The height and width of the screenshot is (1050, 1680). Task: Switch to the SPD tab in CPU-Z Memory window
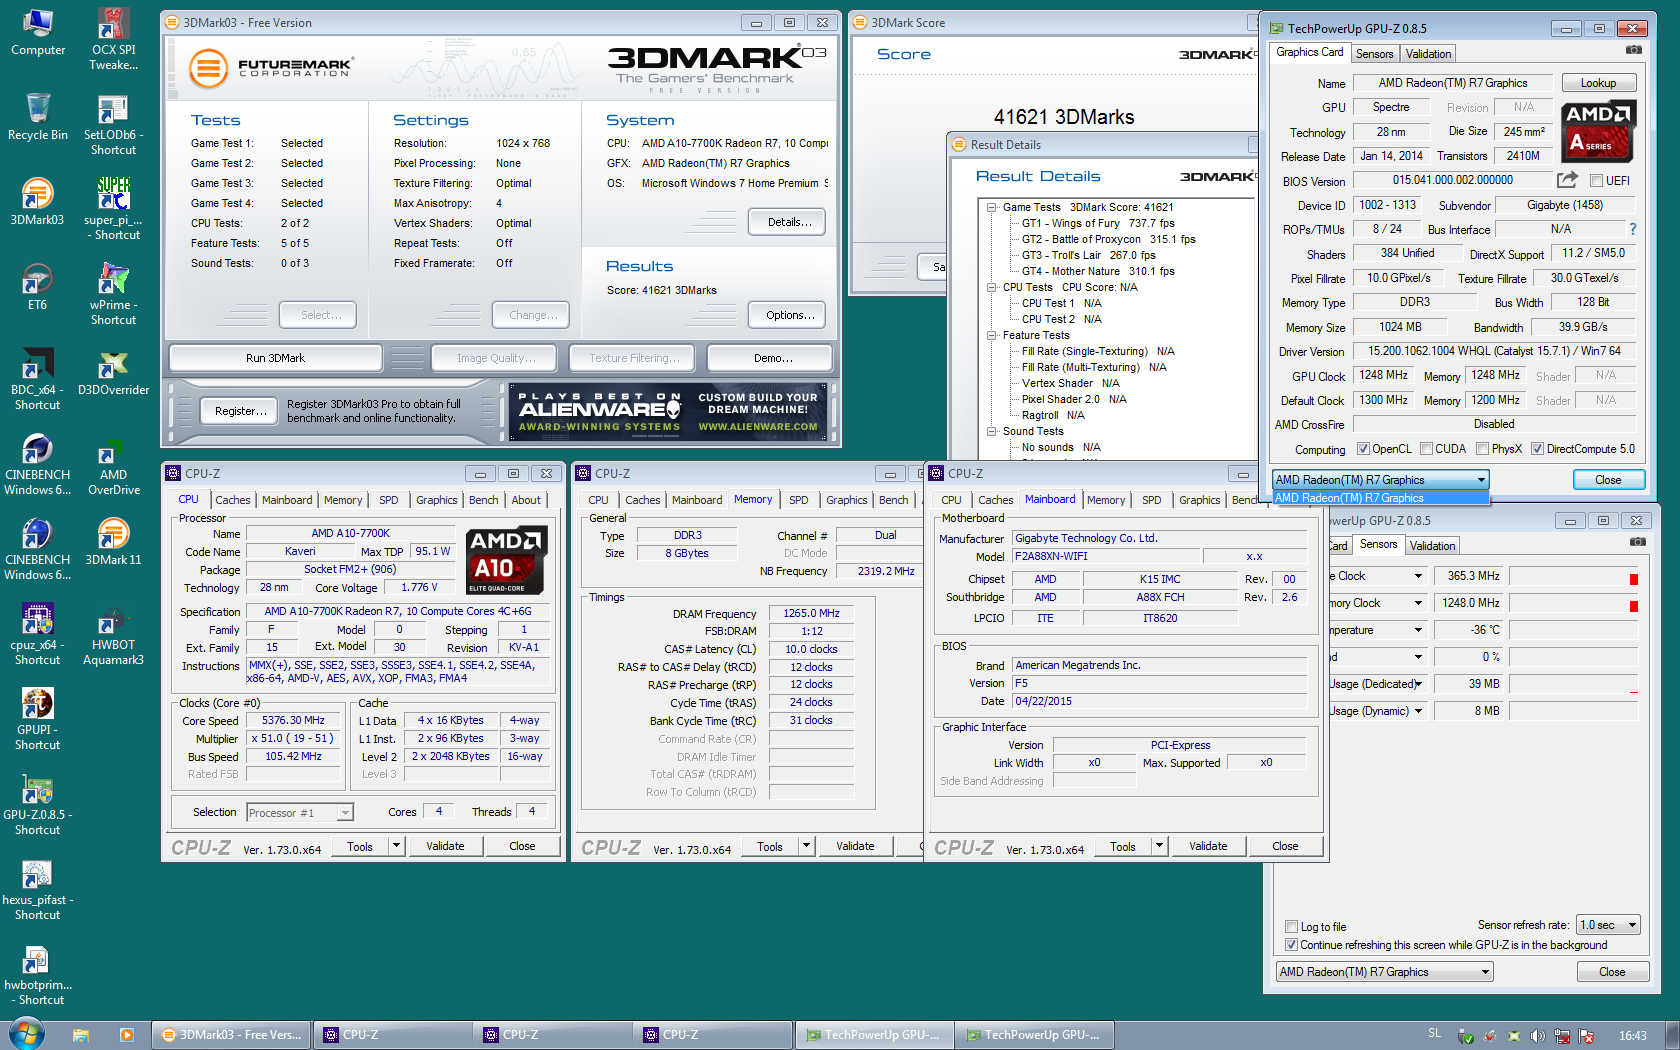click(798, 500)
